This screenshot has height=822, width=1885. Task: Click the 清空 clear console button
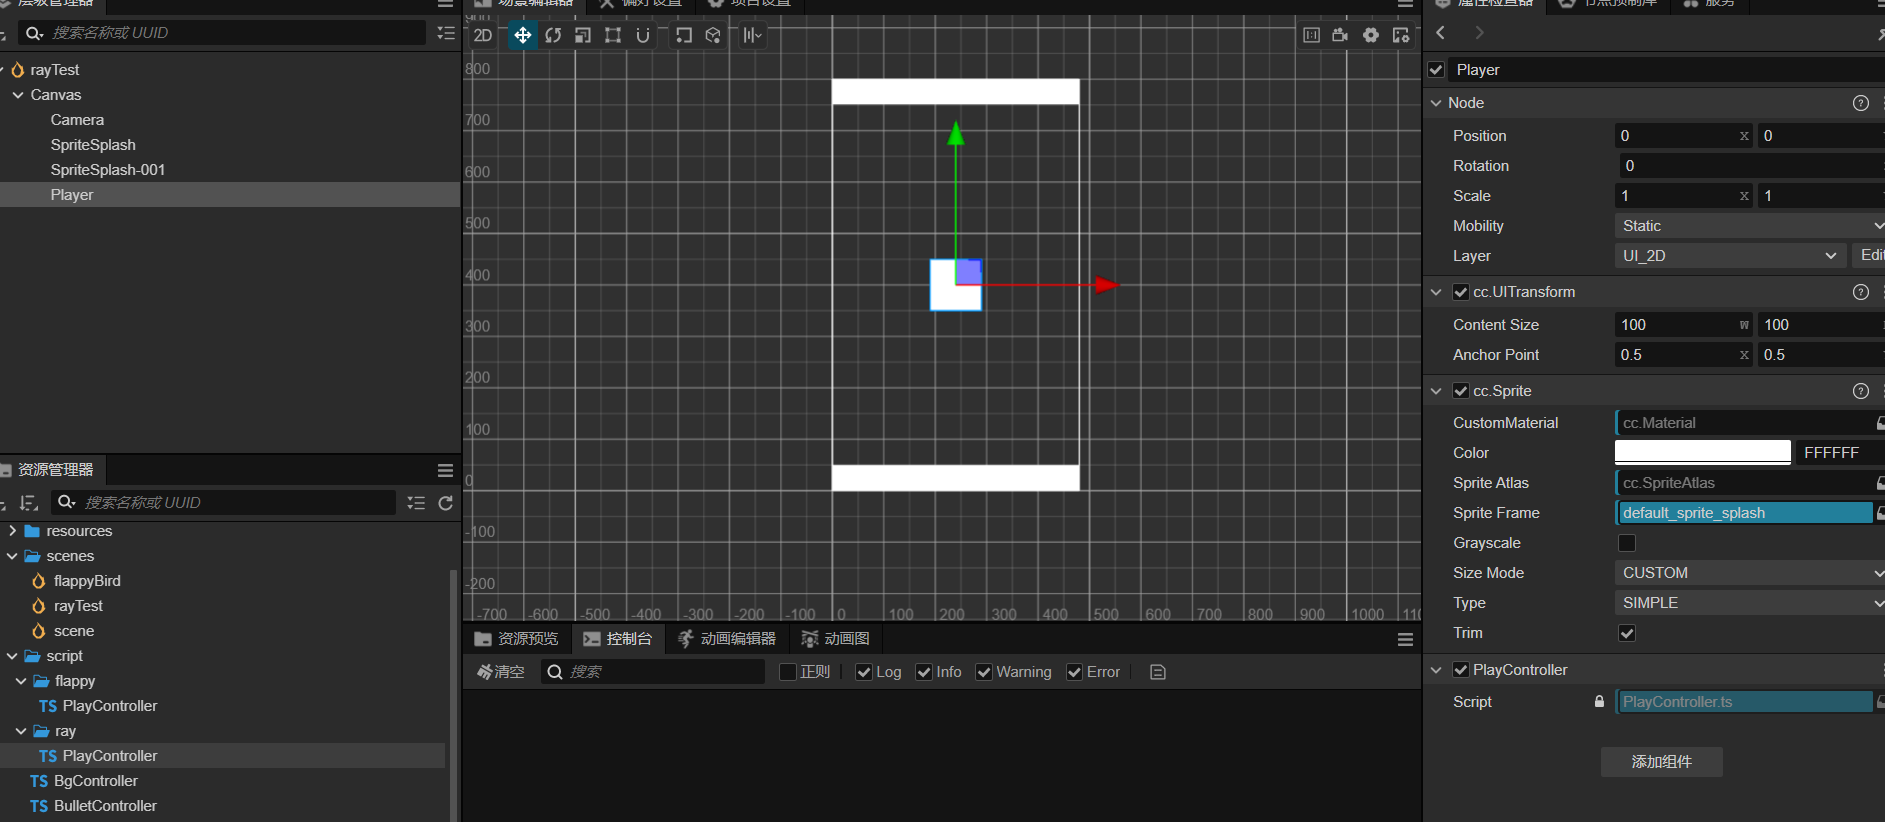coord(501,672)
